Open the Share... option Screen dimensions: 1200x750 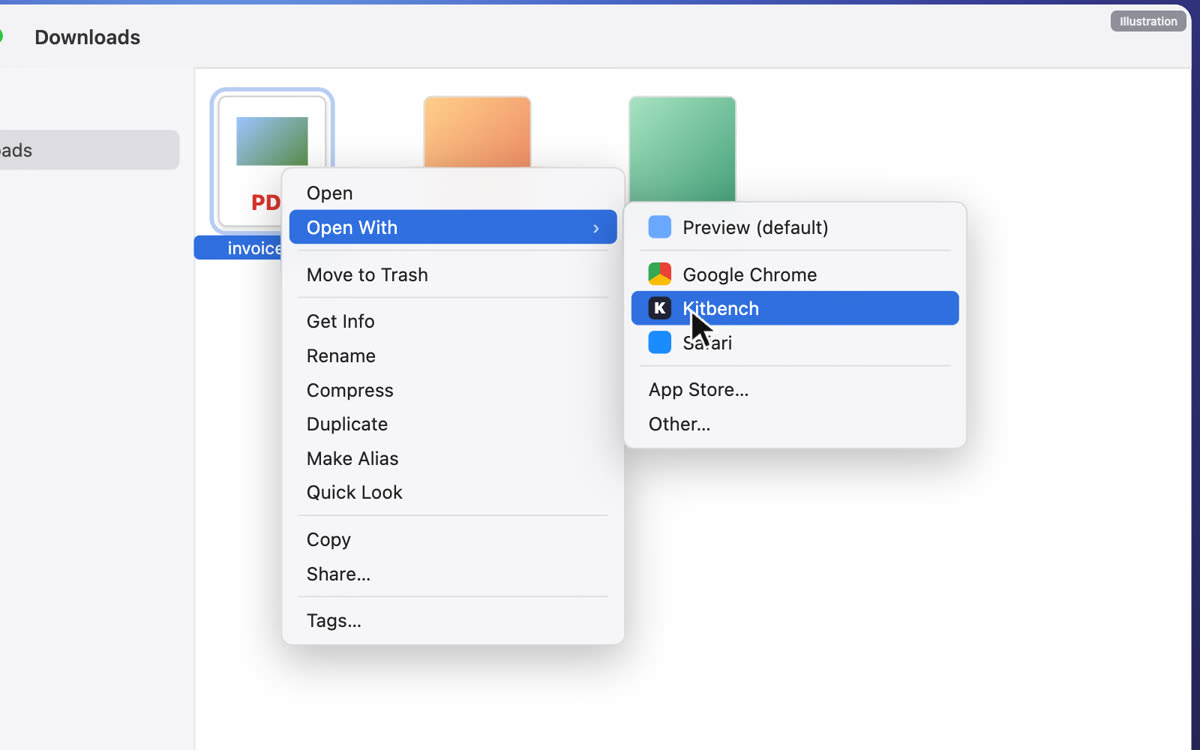[x=453, y=574]
